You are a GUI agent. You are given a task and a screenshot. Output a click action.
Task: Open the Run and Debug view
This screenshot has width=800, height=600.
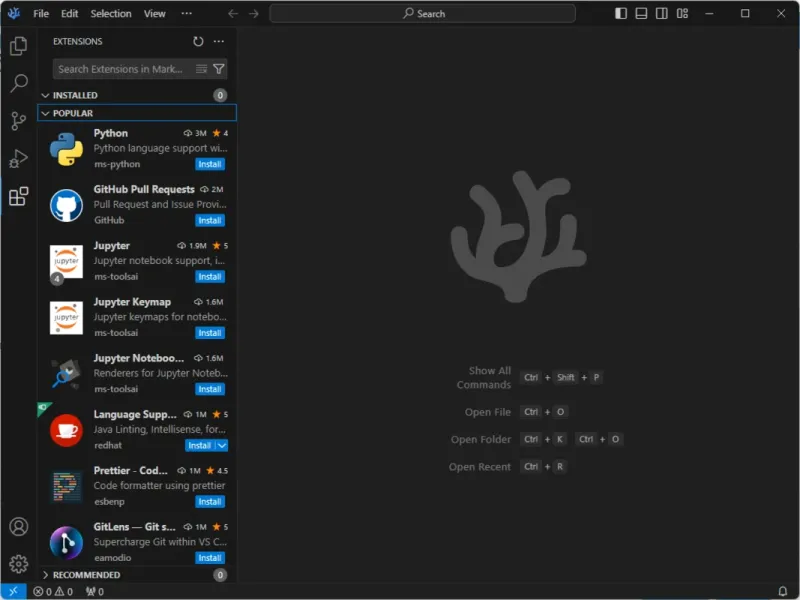[18, 159]
